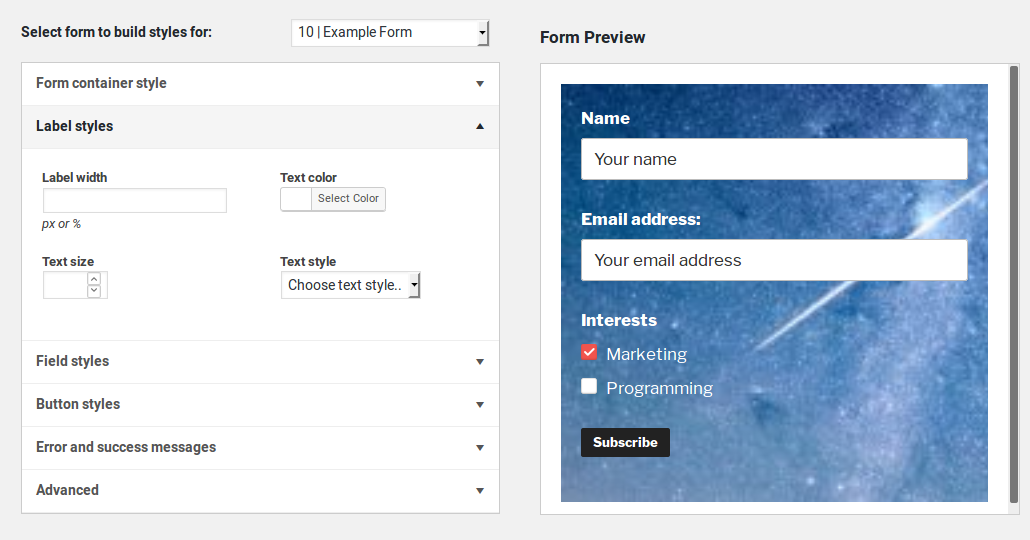Expand the Field styles section arrow
1030x540 pixels.
tap(480, 362)
